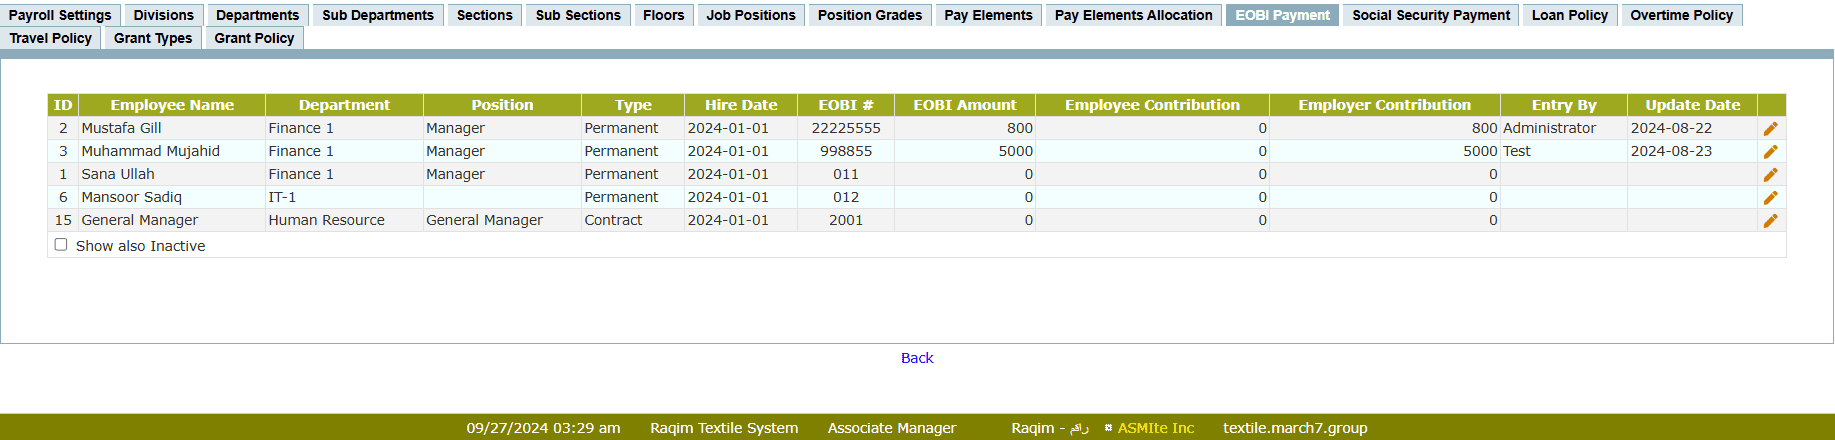Open the Travel Policy tab
This screenshot has width=1835, height=440.
(x=51, y=38)
